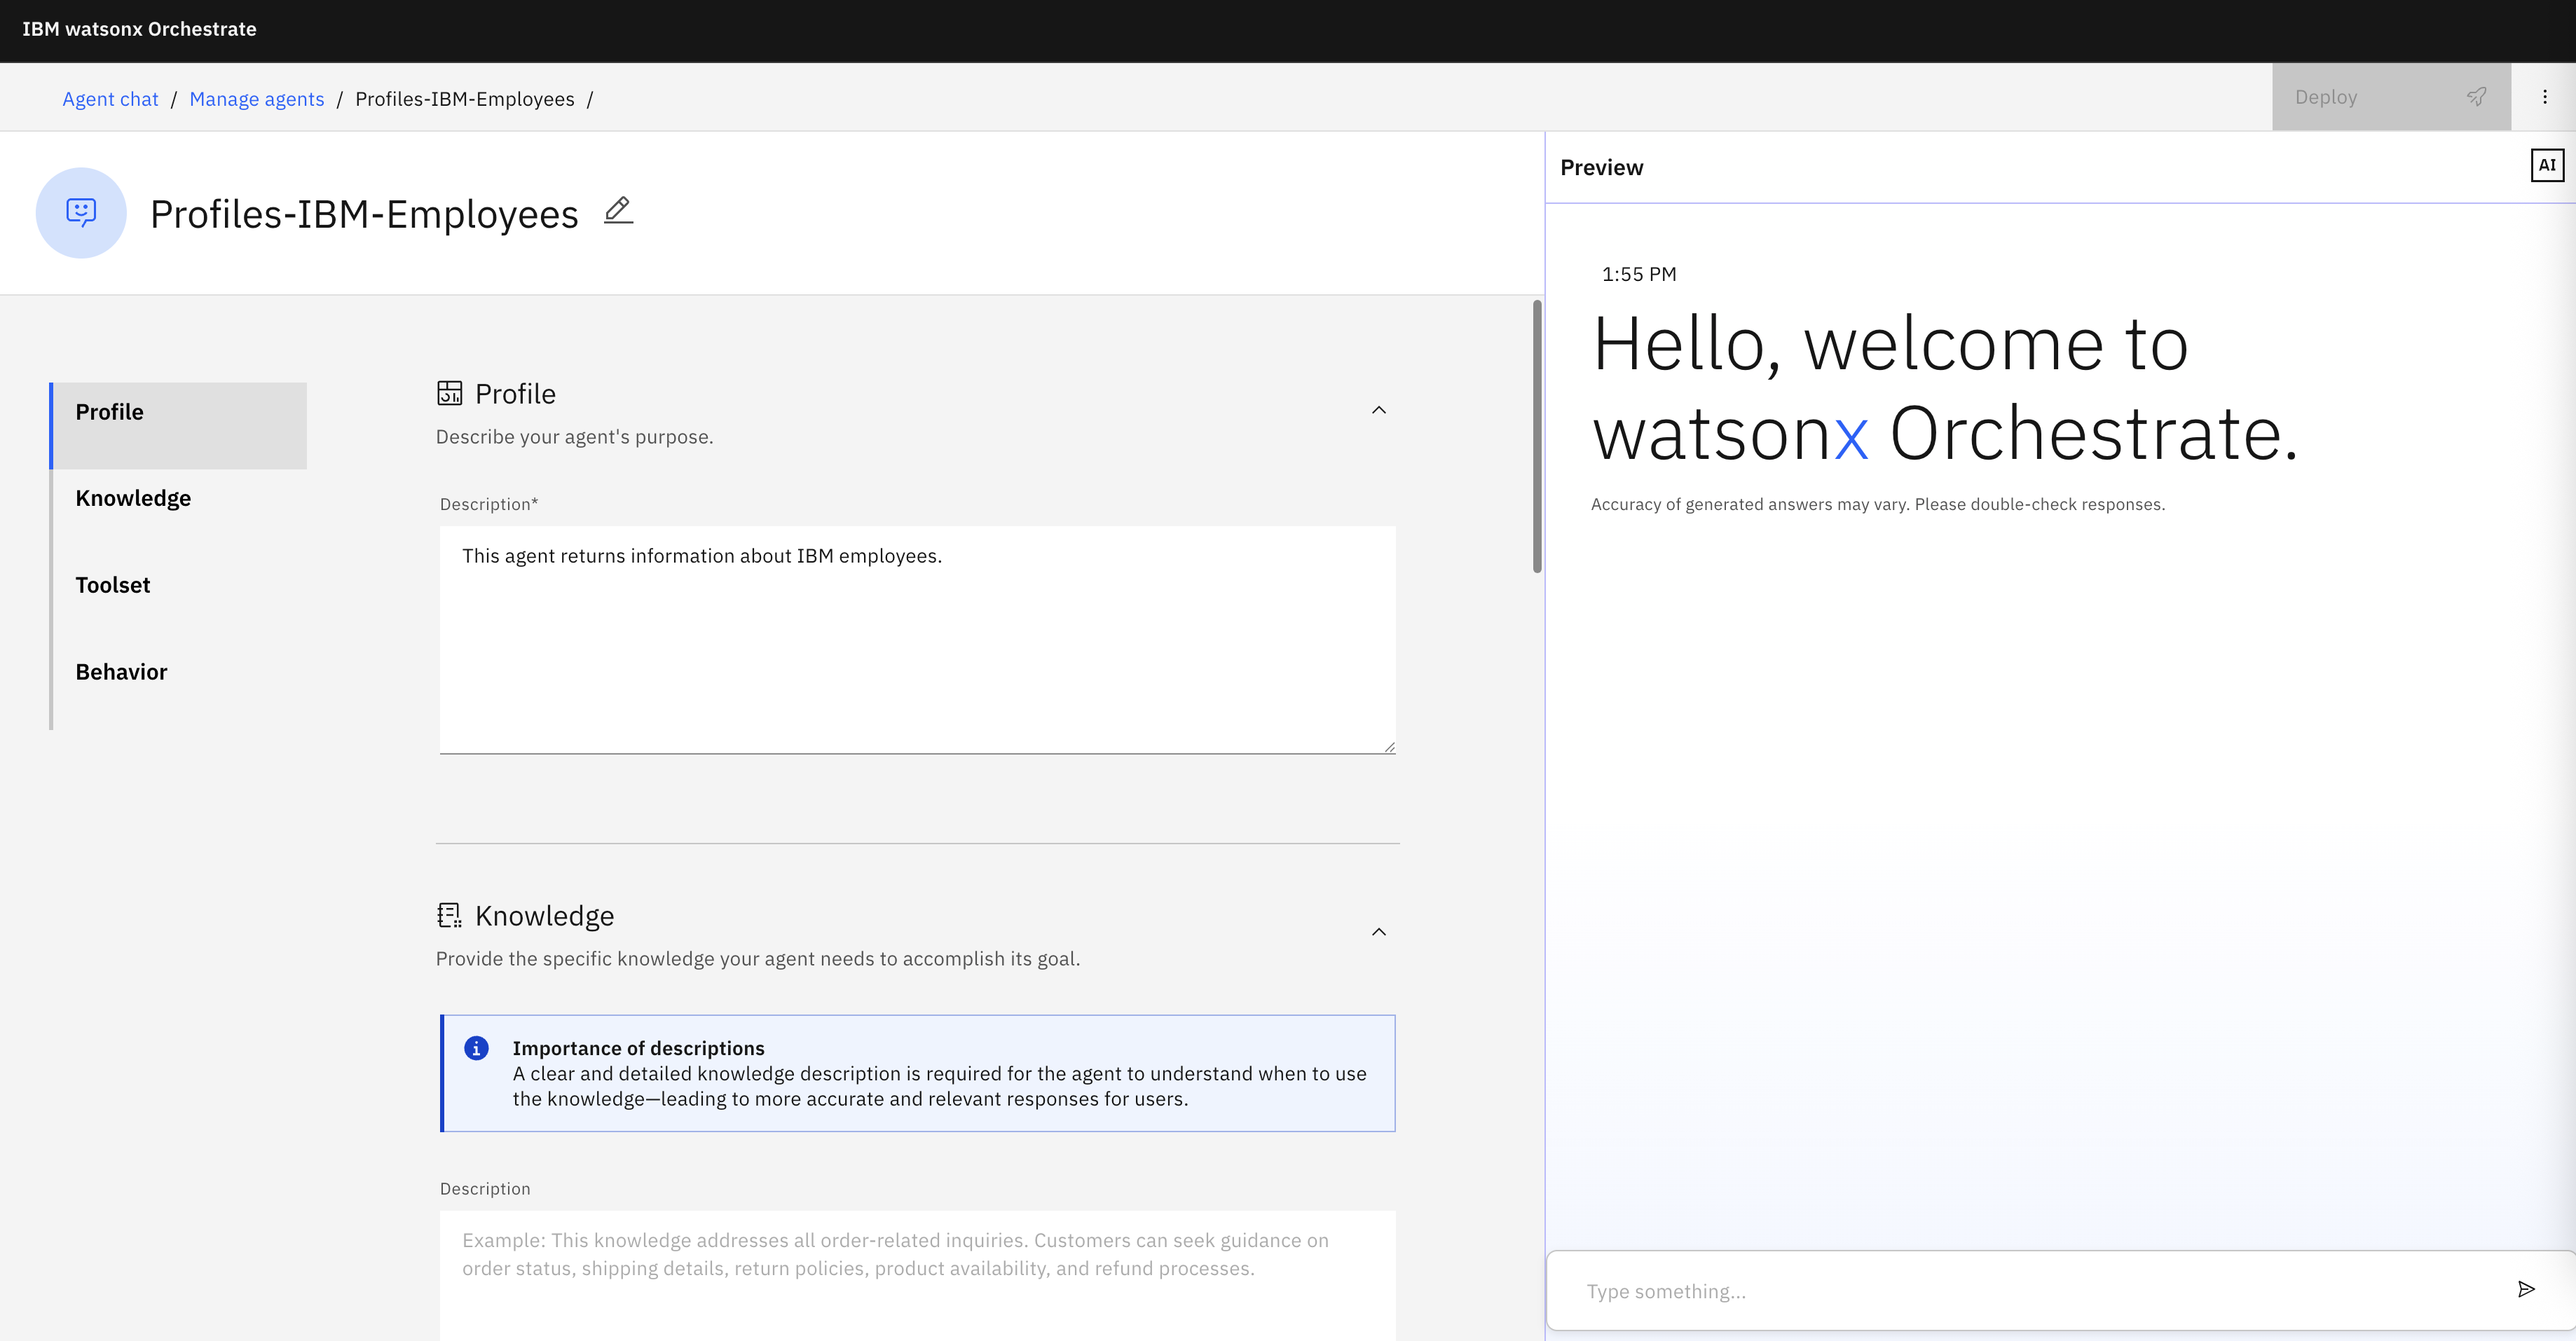Click the 'Describe your agent's purpose' text
Image resolution: width=2576 pixels, height=1341 pixels.
click(574, 437)
